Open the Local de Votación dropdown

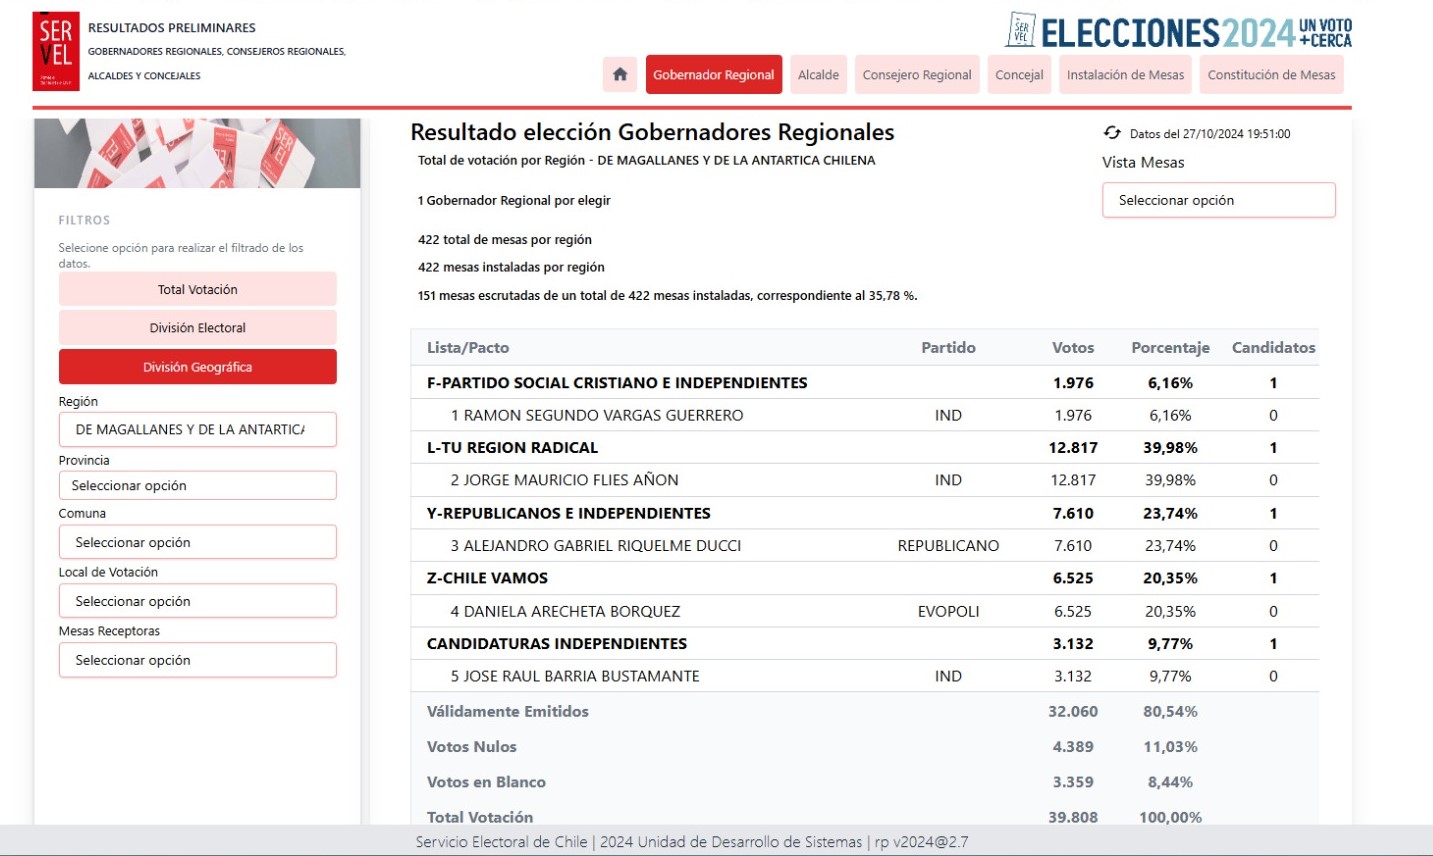(x=198, y=601)
